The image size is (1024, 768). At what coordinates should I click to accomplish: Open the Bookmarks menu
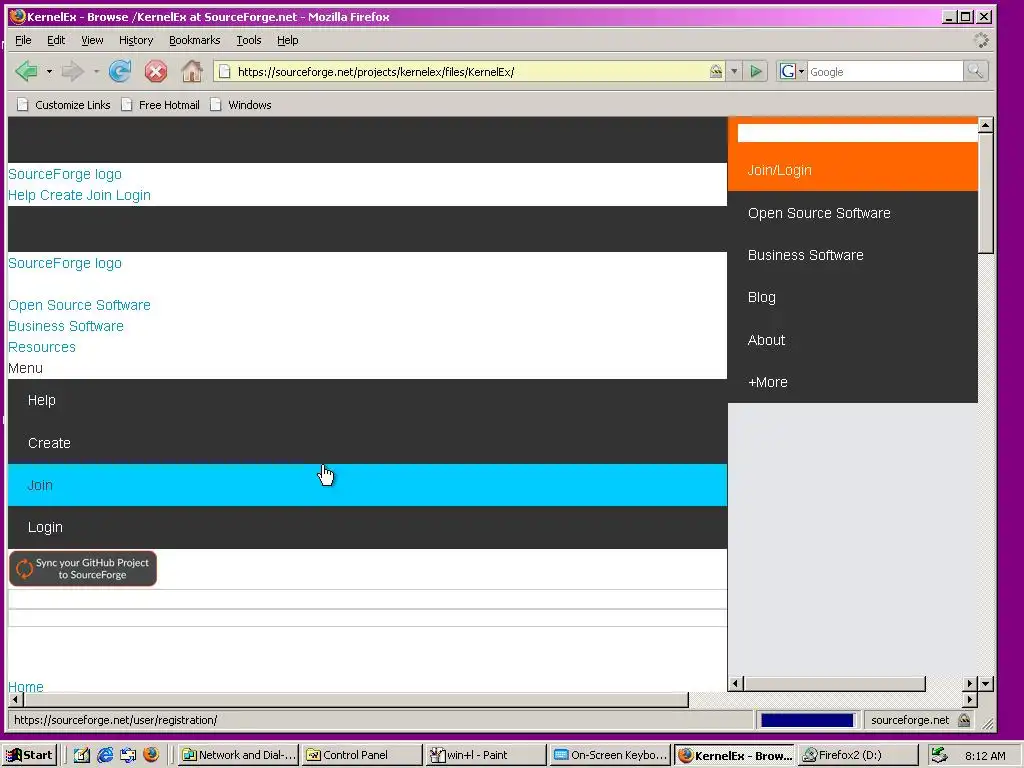point(195,40)
